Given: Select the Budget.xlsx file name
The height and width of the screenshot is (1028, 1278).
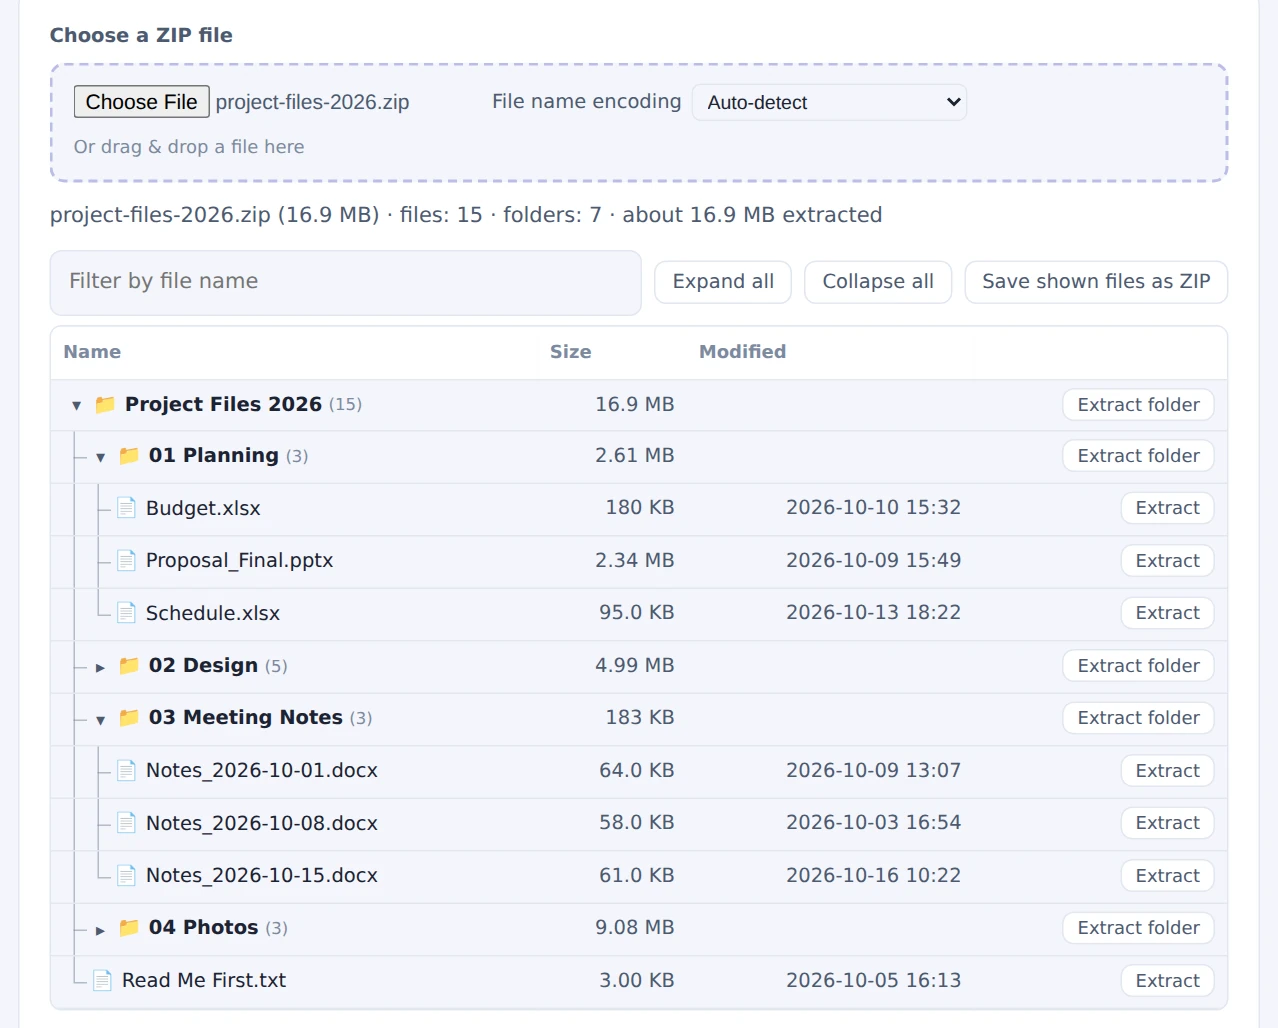Looking at the screenshot, I should (x=203, y=508).
